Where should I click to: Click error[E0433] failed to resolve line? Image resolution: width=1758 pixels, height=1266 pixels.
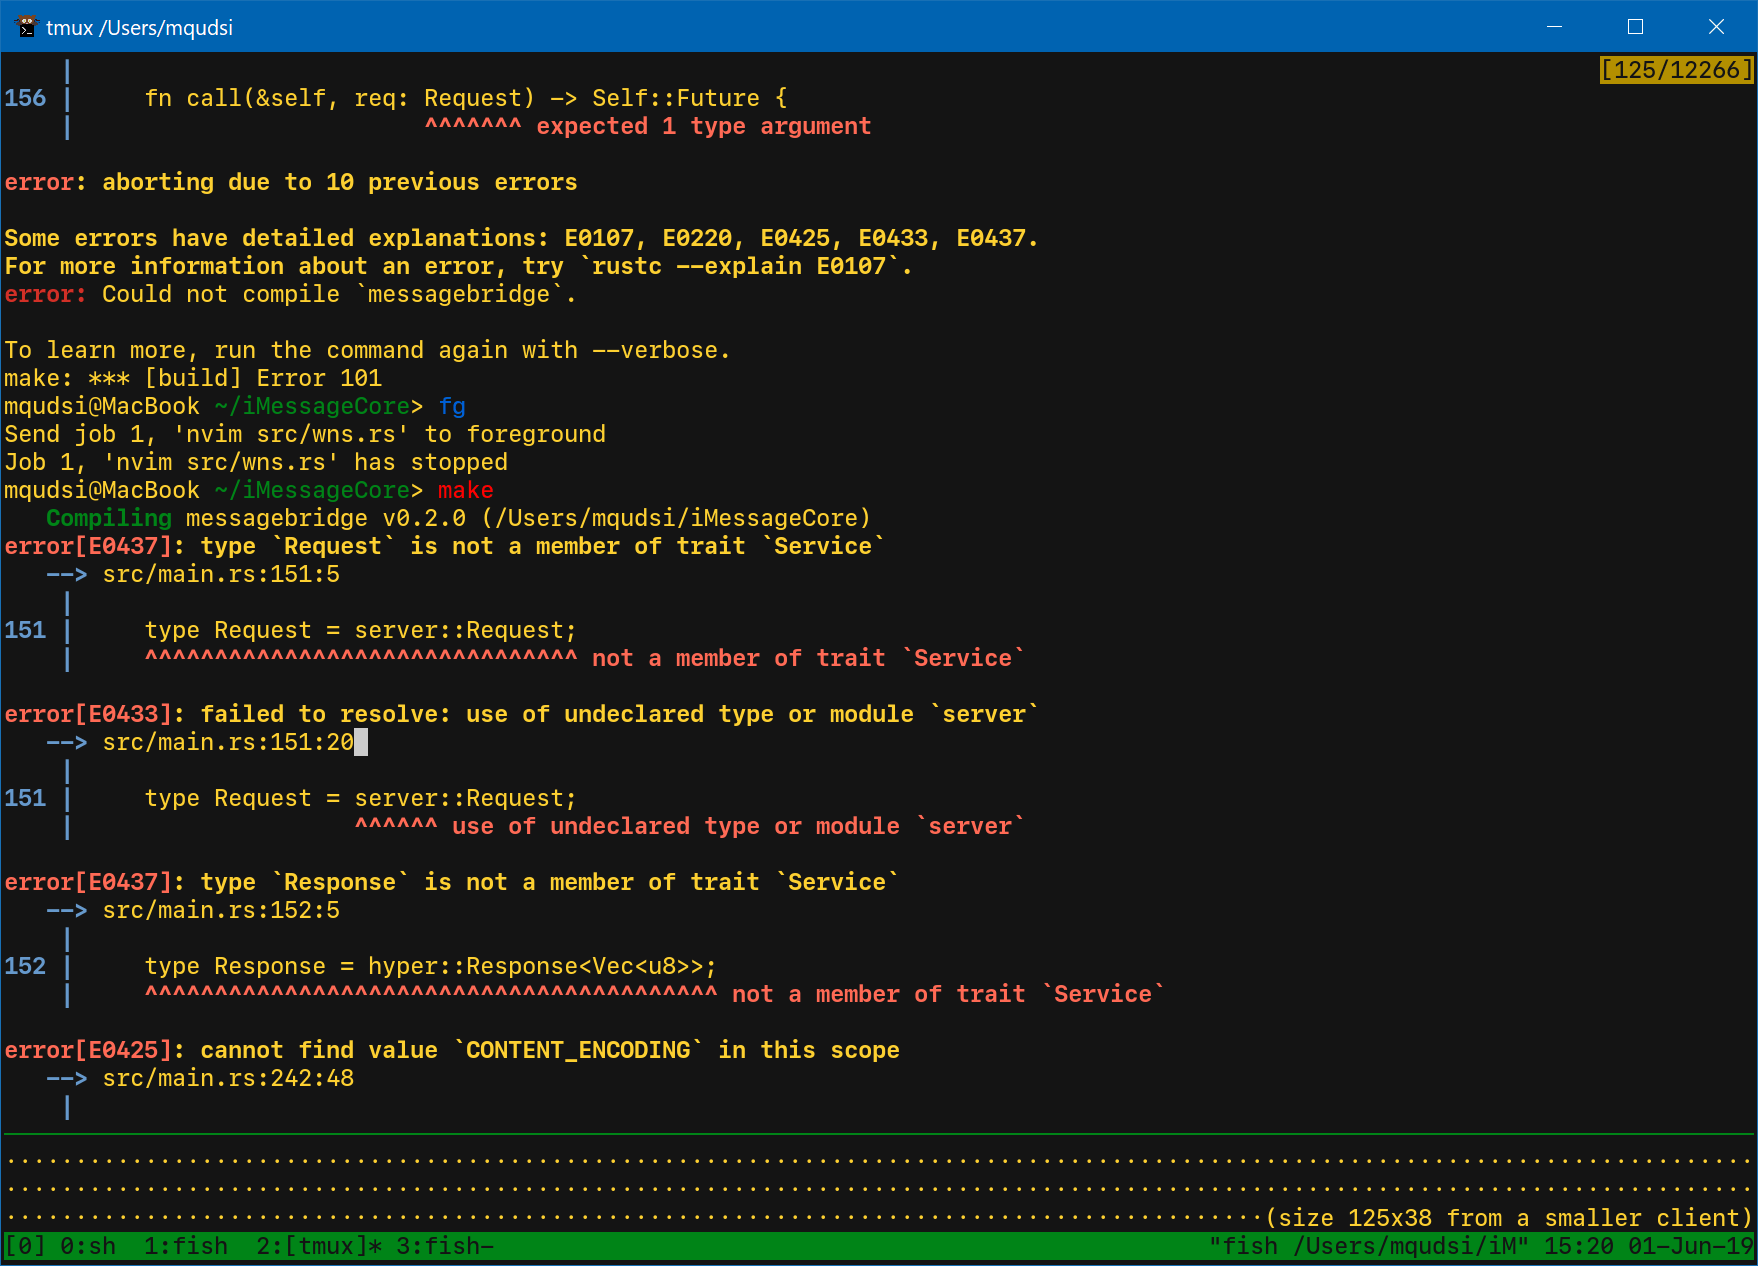522,714
